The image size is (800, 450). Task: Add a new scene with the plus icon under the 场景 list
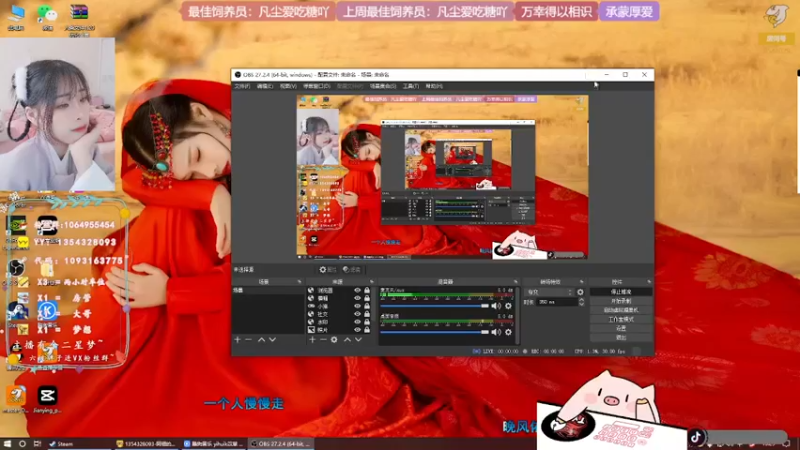[237, 340]
